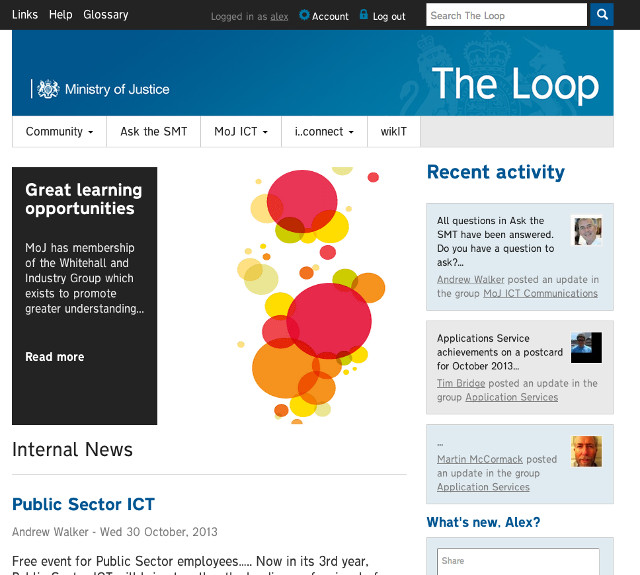Click 'Free event for Public Sector employees' text
Image resolution: width=640 pixels, height=575 pixels.
(x=190, y=562)
